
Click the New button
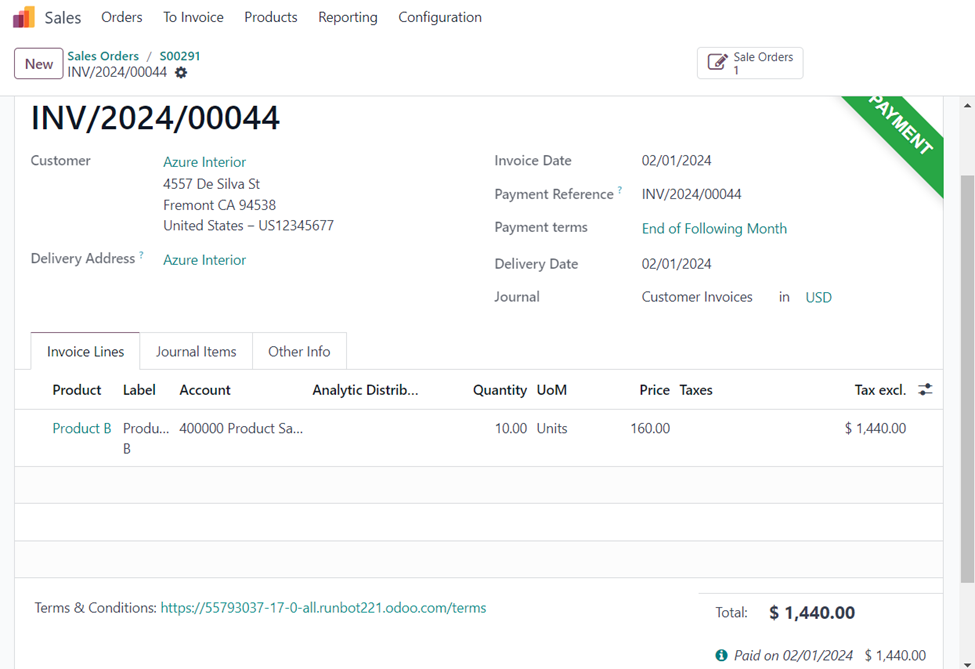(39, 64)
